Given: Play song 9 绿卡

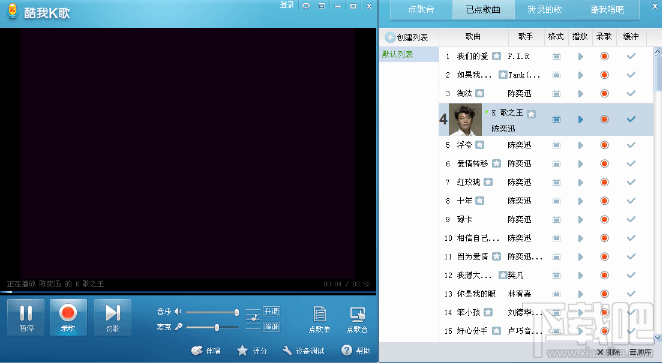Looking at the screenshot, I should [581, 220].
